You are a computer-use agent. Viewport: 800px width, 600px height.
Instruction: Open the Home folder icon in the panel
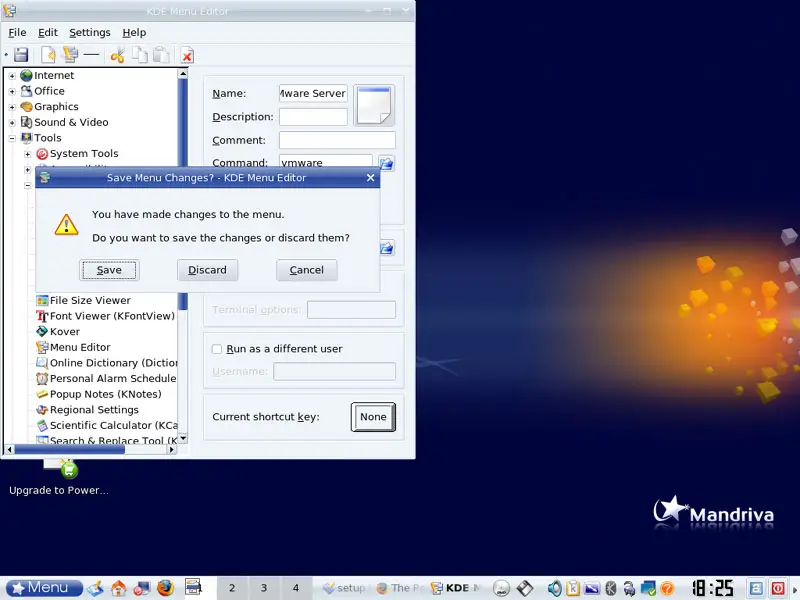(x=118, y=588)
